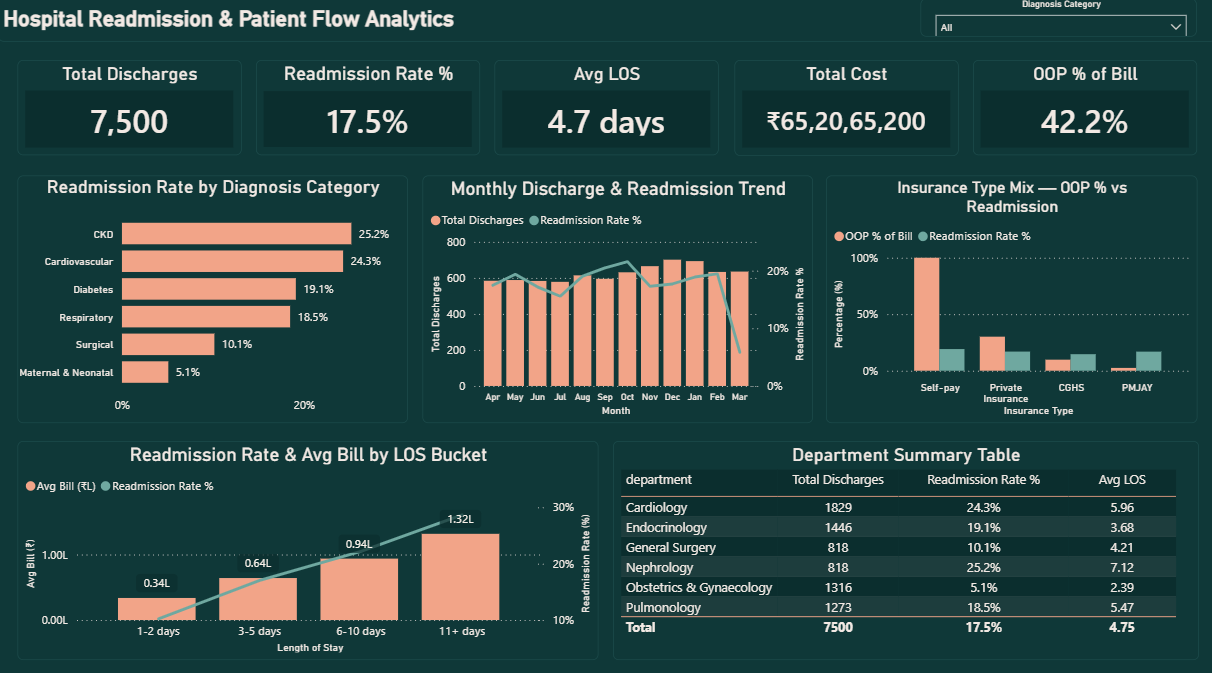Click the Readmission Rate % legend swatch in the monthly trend
Screen dimensions: 1212x673
534,220
